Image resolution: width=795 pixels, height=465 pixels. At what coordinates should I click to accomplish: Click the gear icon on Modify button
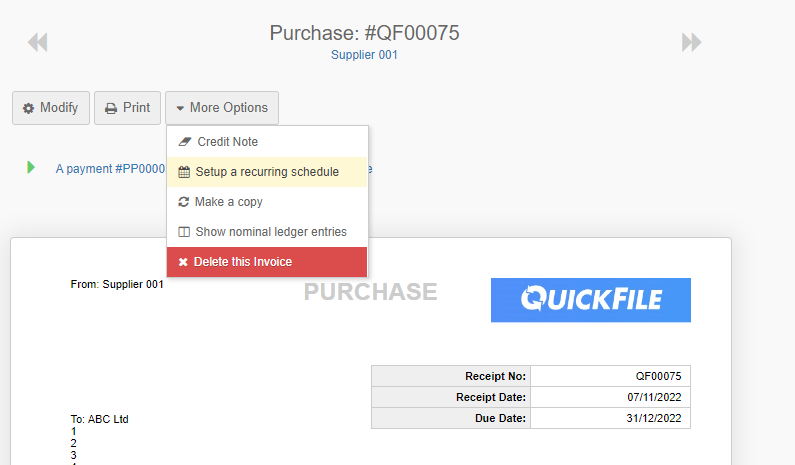(28, 108)
